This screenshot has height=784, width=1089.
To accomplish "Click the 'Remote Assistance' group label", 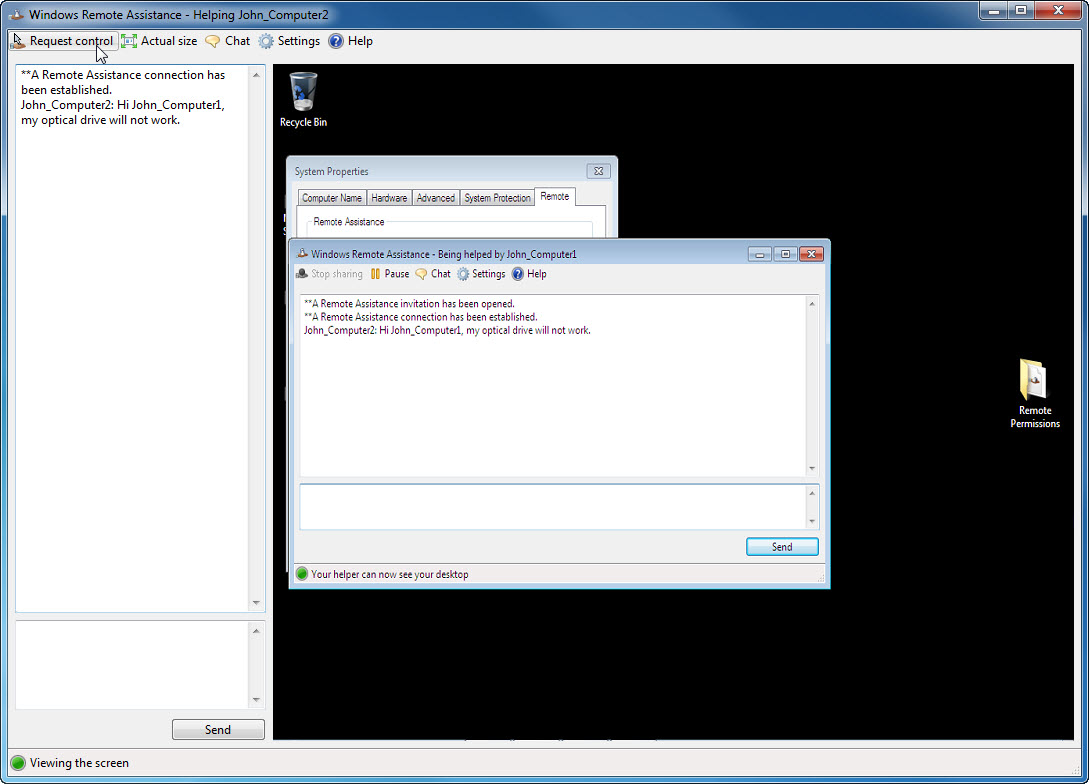I will (x=349, y=222).
